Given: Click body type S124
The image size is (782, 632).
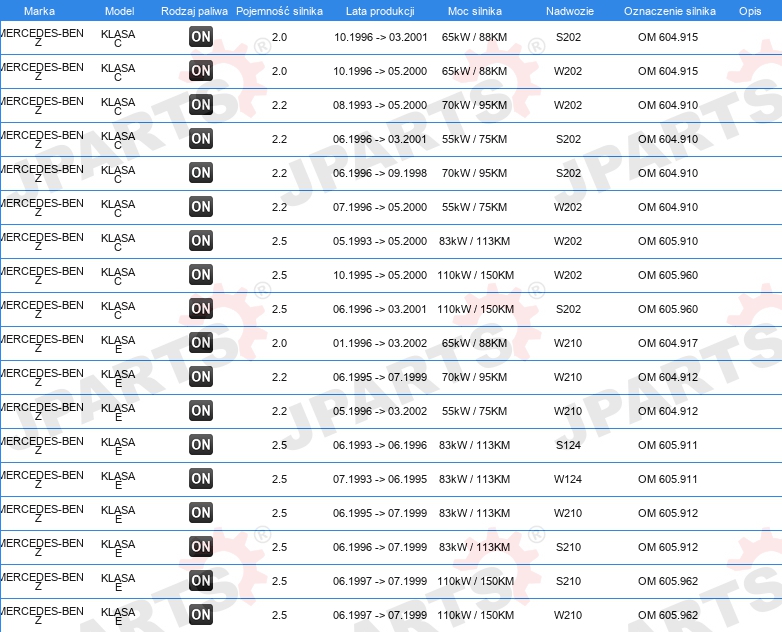Looking at the screenshot, I should coord(569,445).
